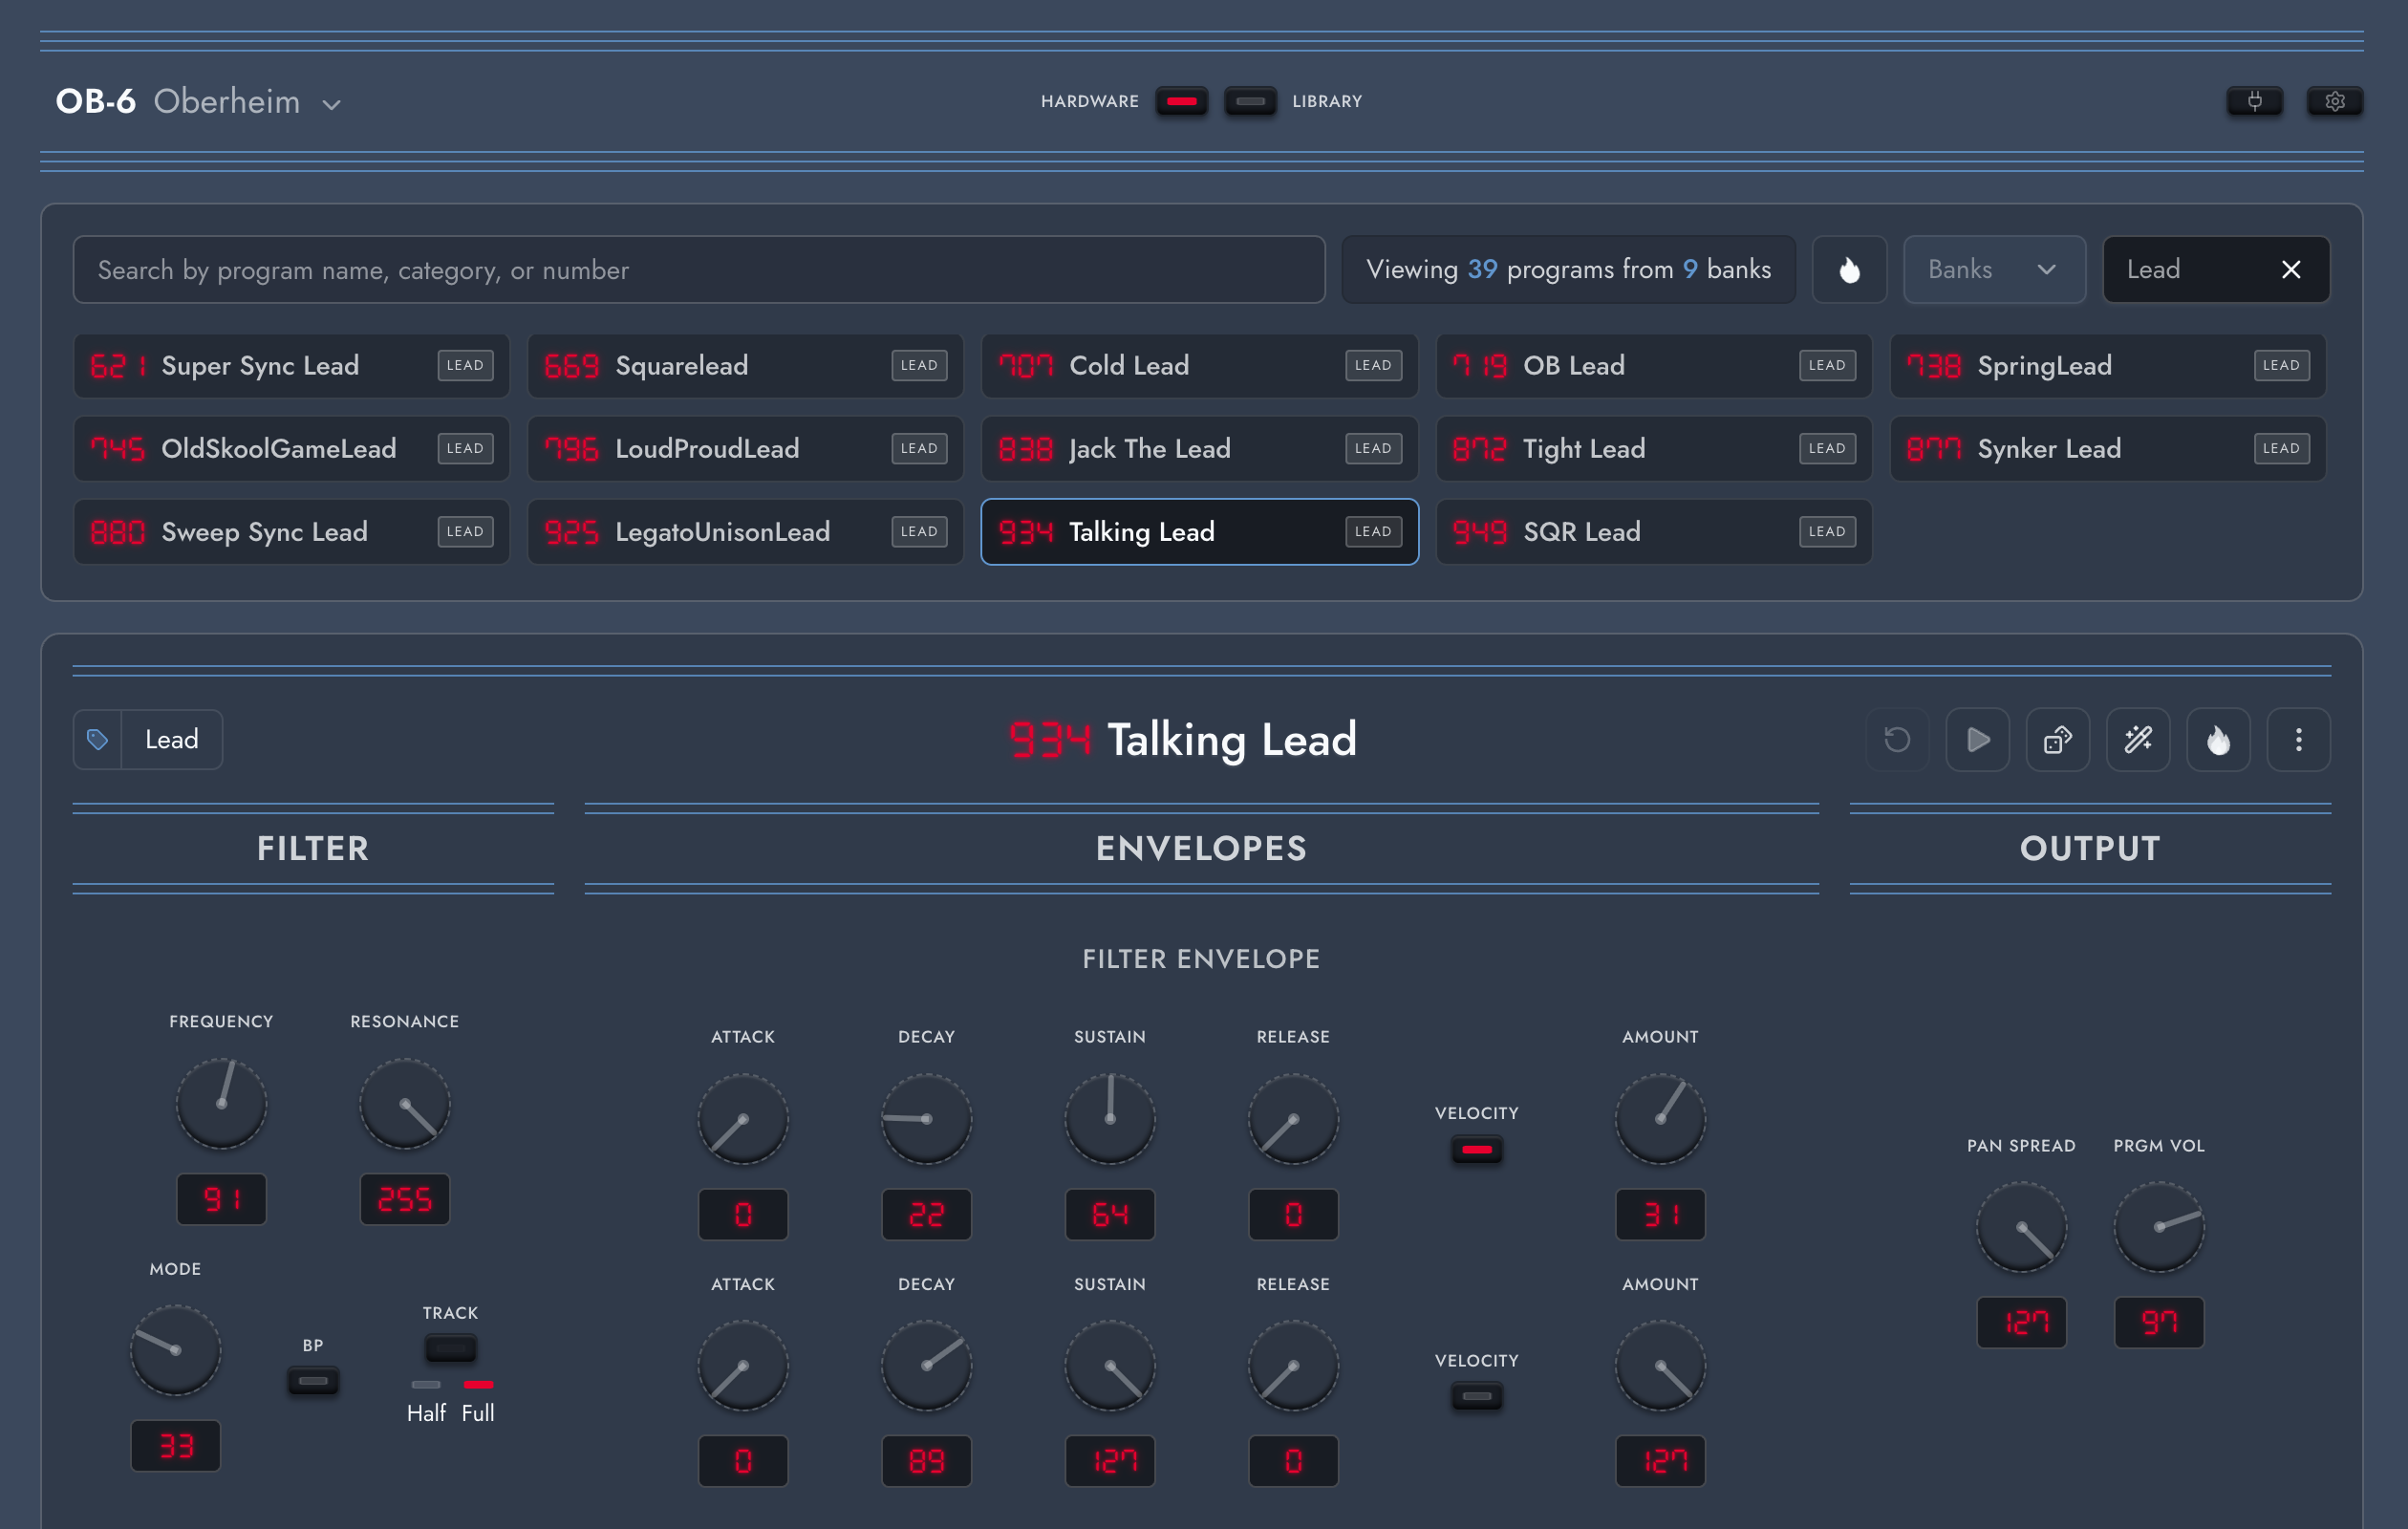Select the SpringLead program
The height and width of the screenshot is (1529, 2408).
point(2108,365)
